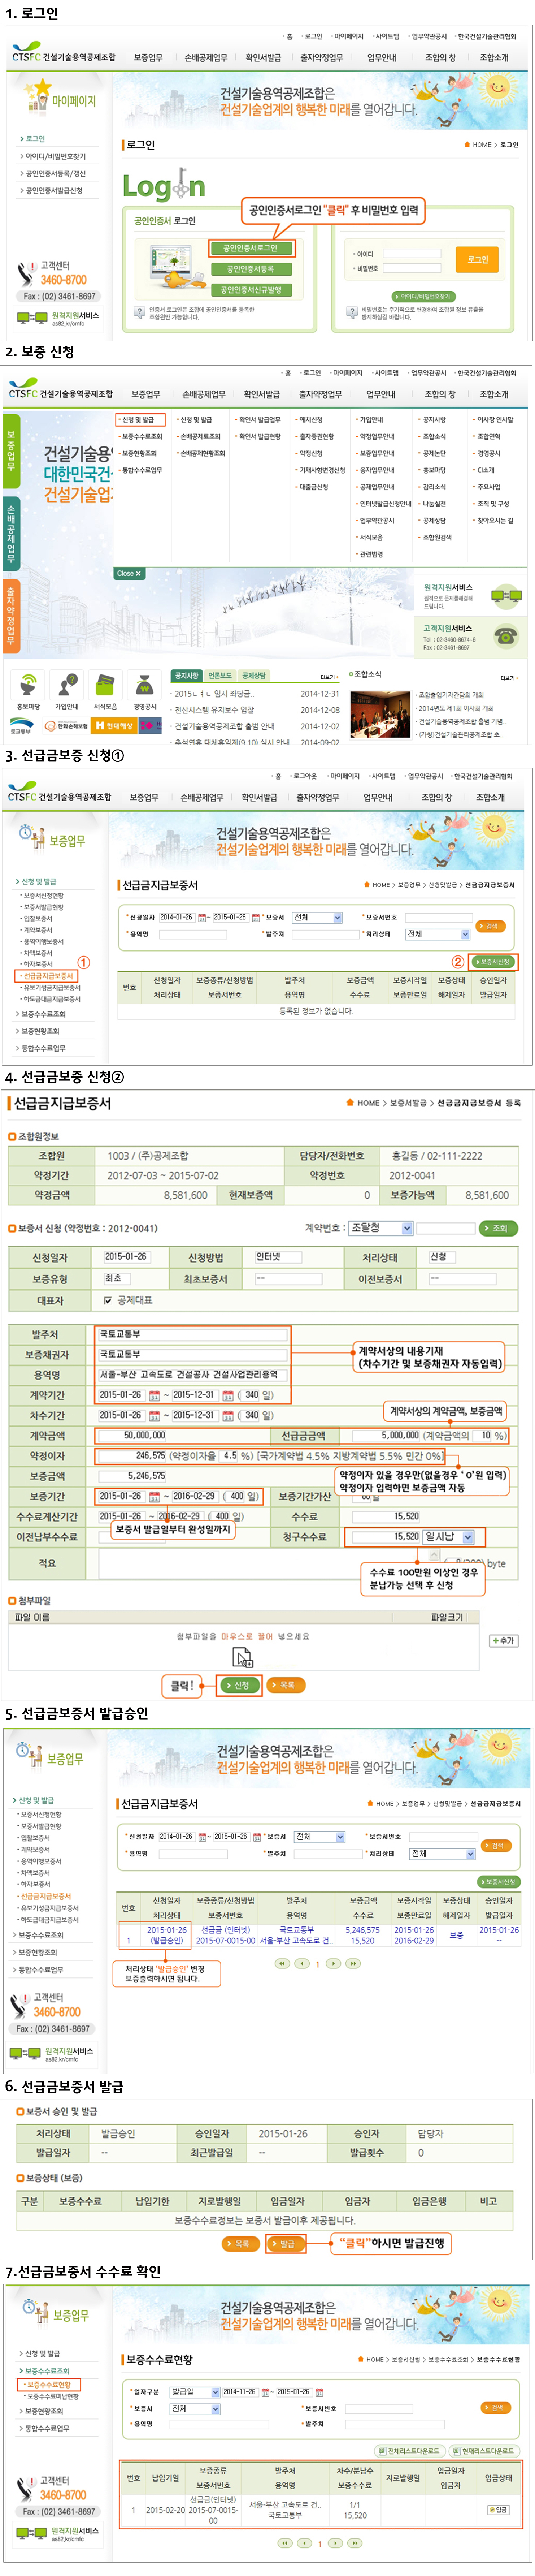
Task: Toggle the 공제대표 checkbox
Action: click(108, 1300)
